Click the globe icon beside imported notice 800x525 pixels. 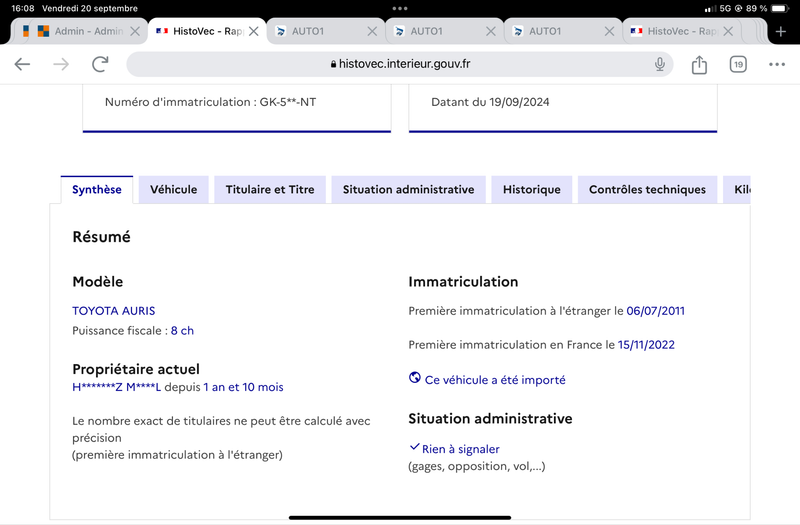click(x=415, y=378)
